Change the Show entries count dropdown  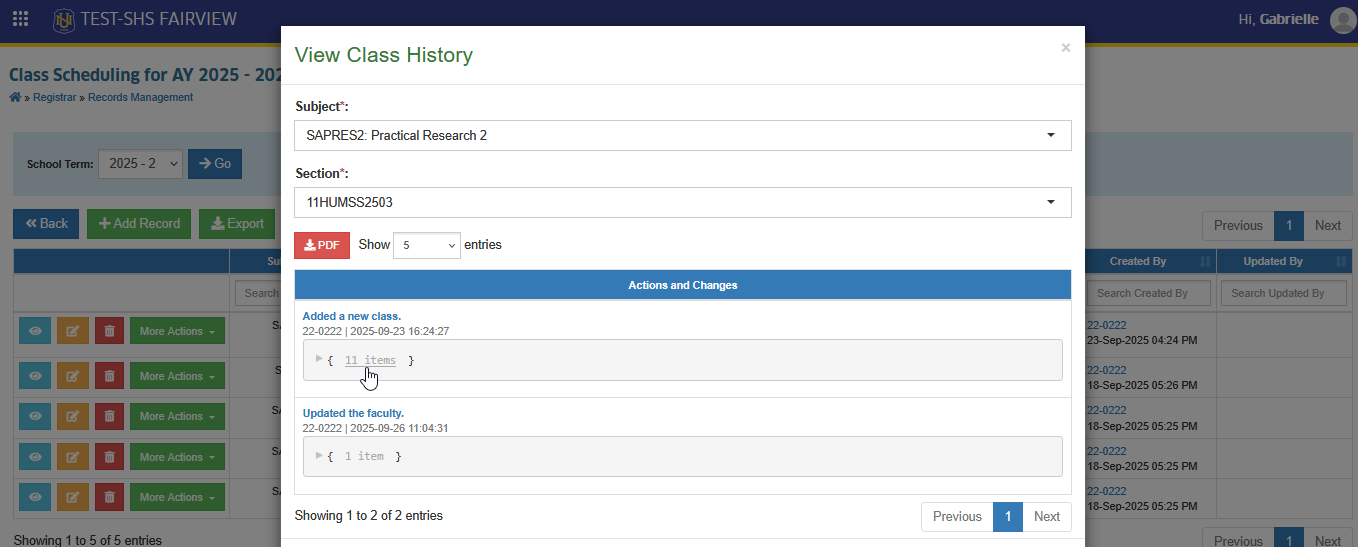tap(427, 245)
